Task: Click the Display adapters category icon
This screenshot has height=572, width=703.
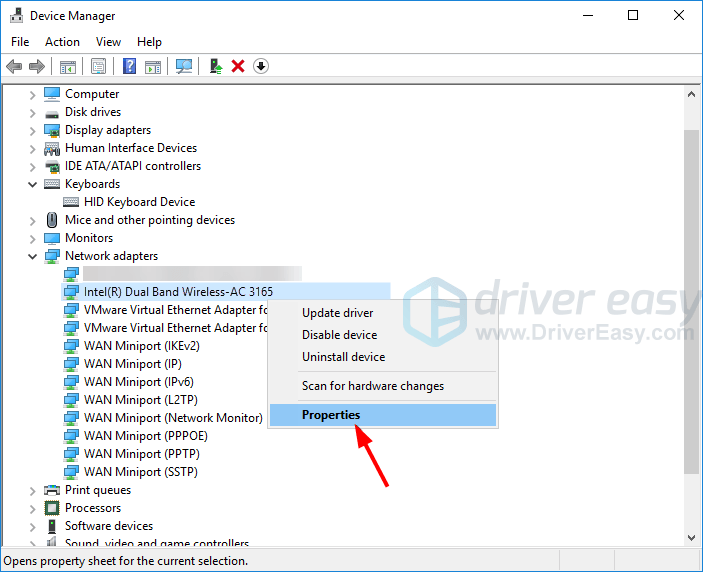Action: point(52,130)
